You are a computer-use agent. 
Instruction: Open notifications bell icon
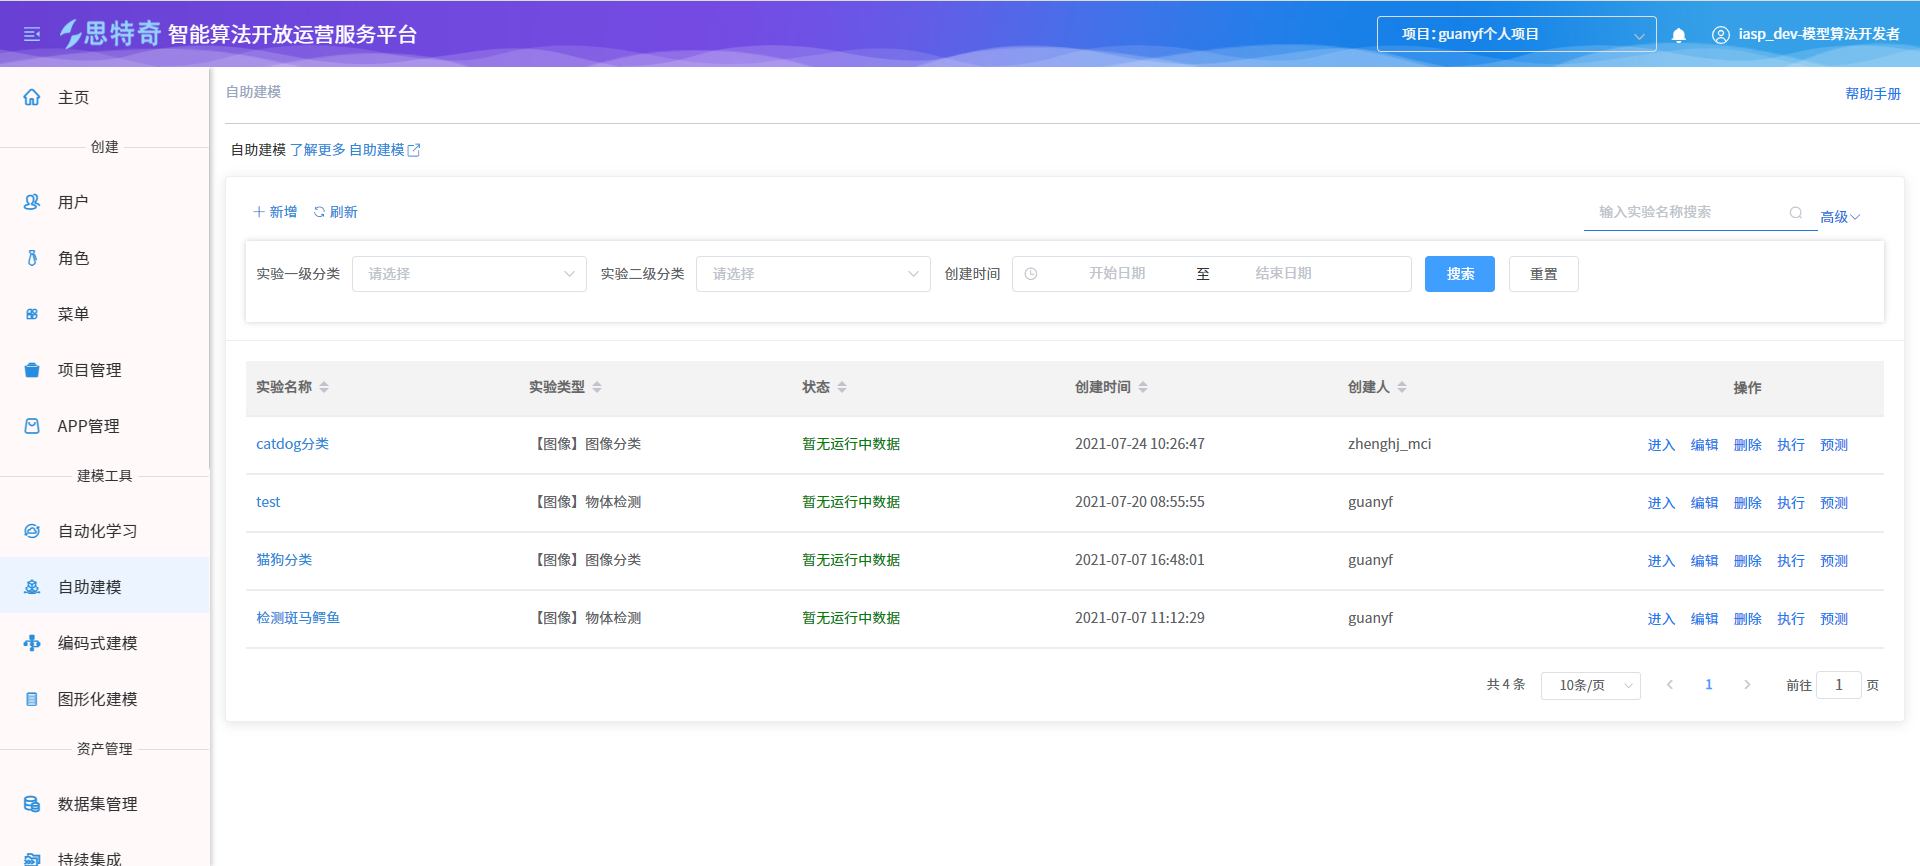pos(1679,35)
